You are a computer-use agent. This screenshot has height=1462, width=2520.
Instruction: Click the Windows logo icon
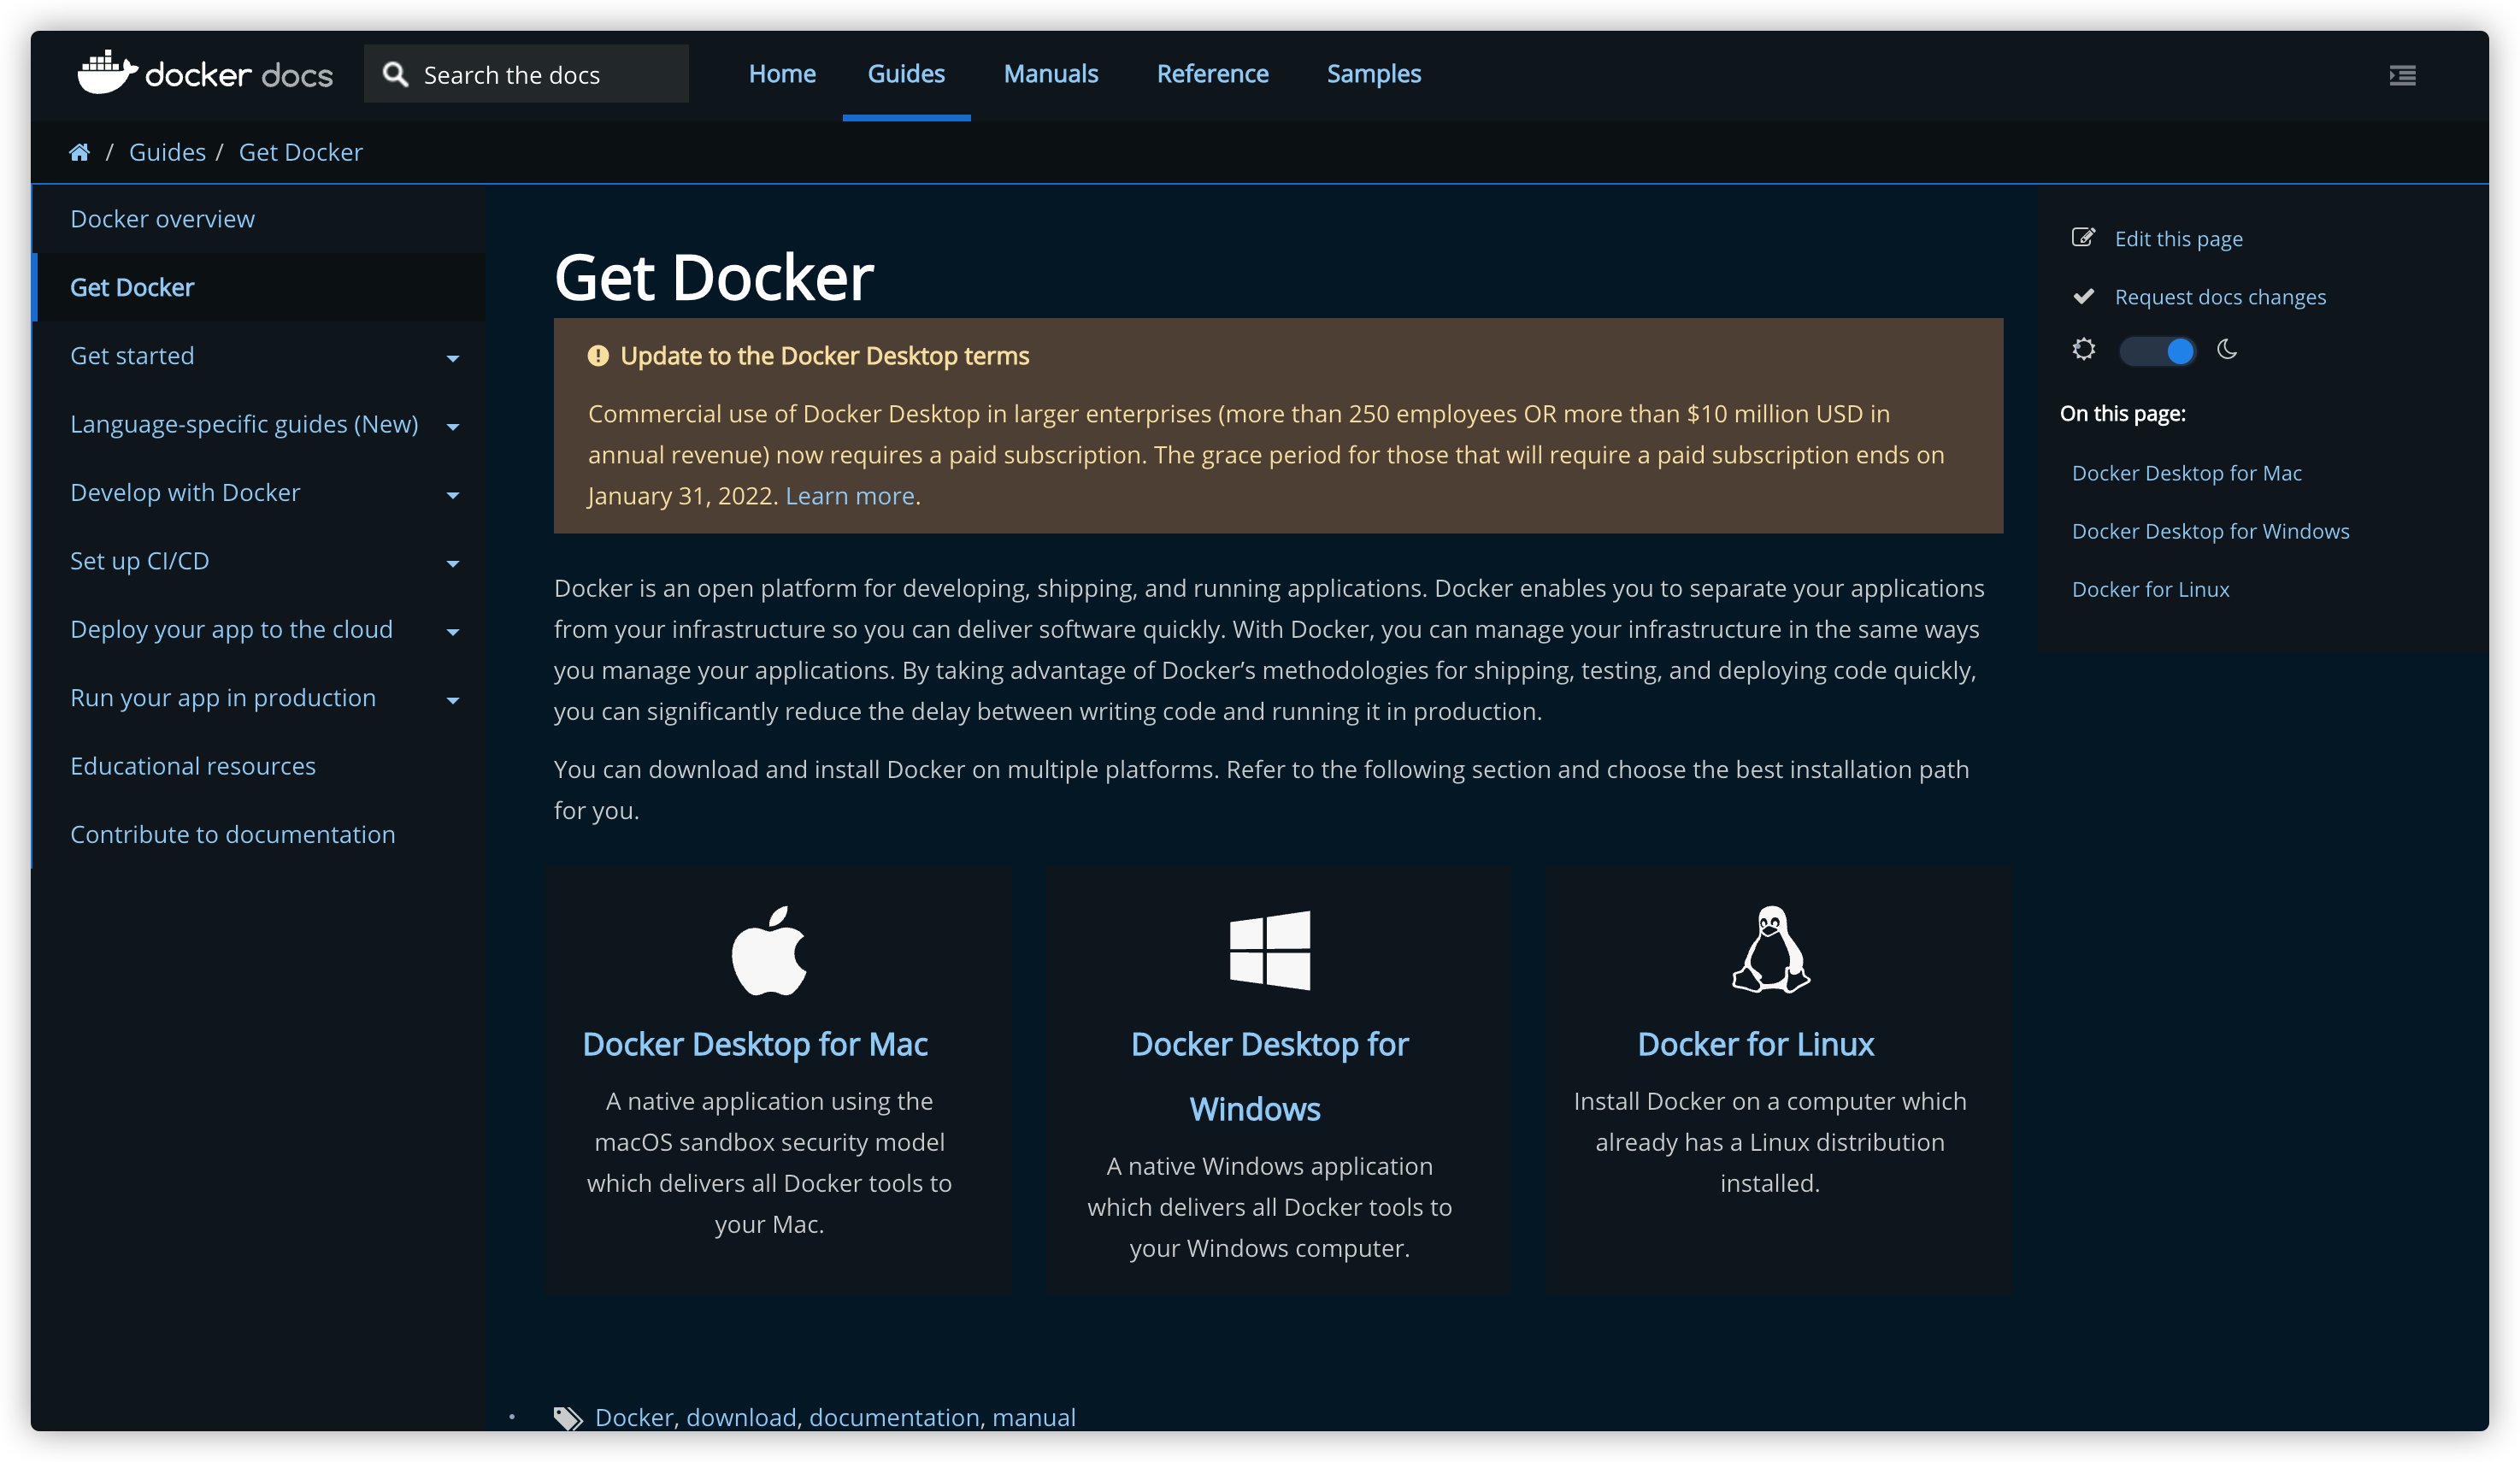coord(1270,951)
